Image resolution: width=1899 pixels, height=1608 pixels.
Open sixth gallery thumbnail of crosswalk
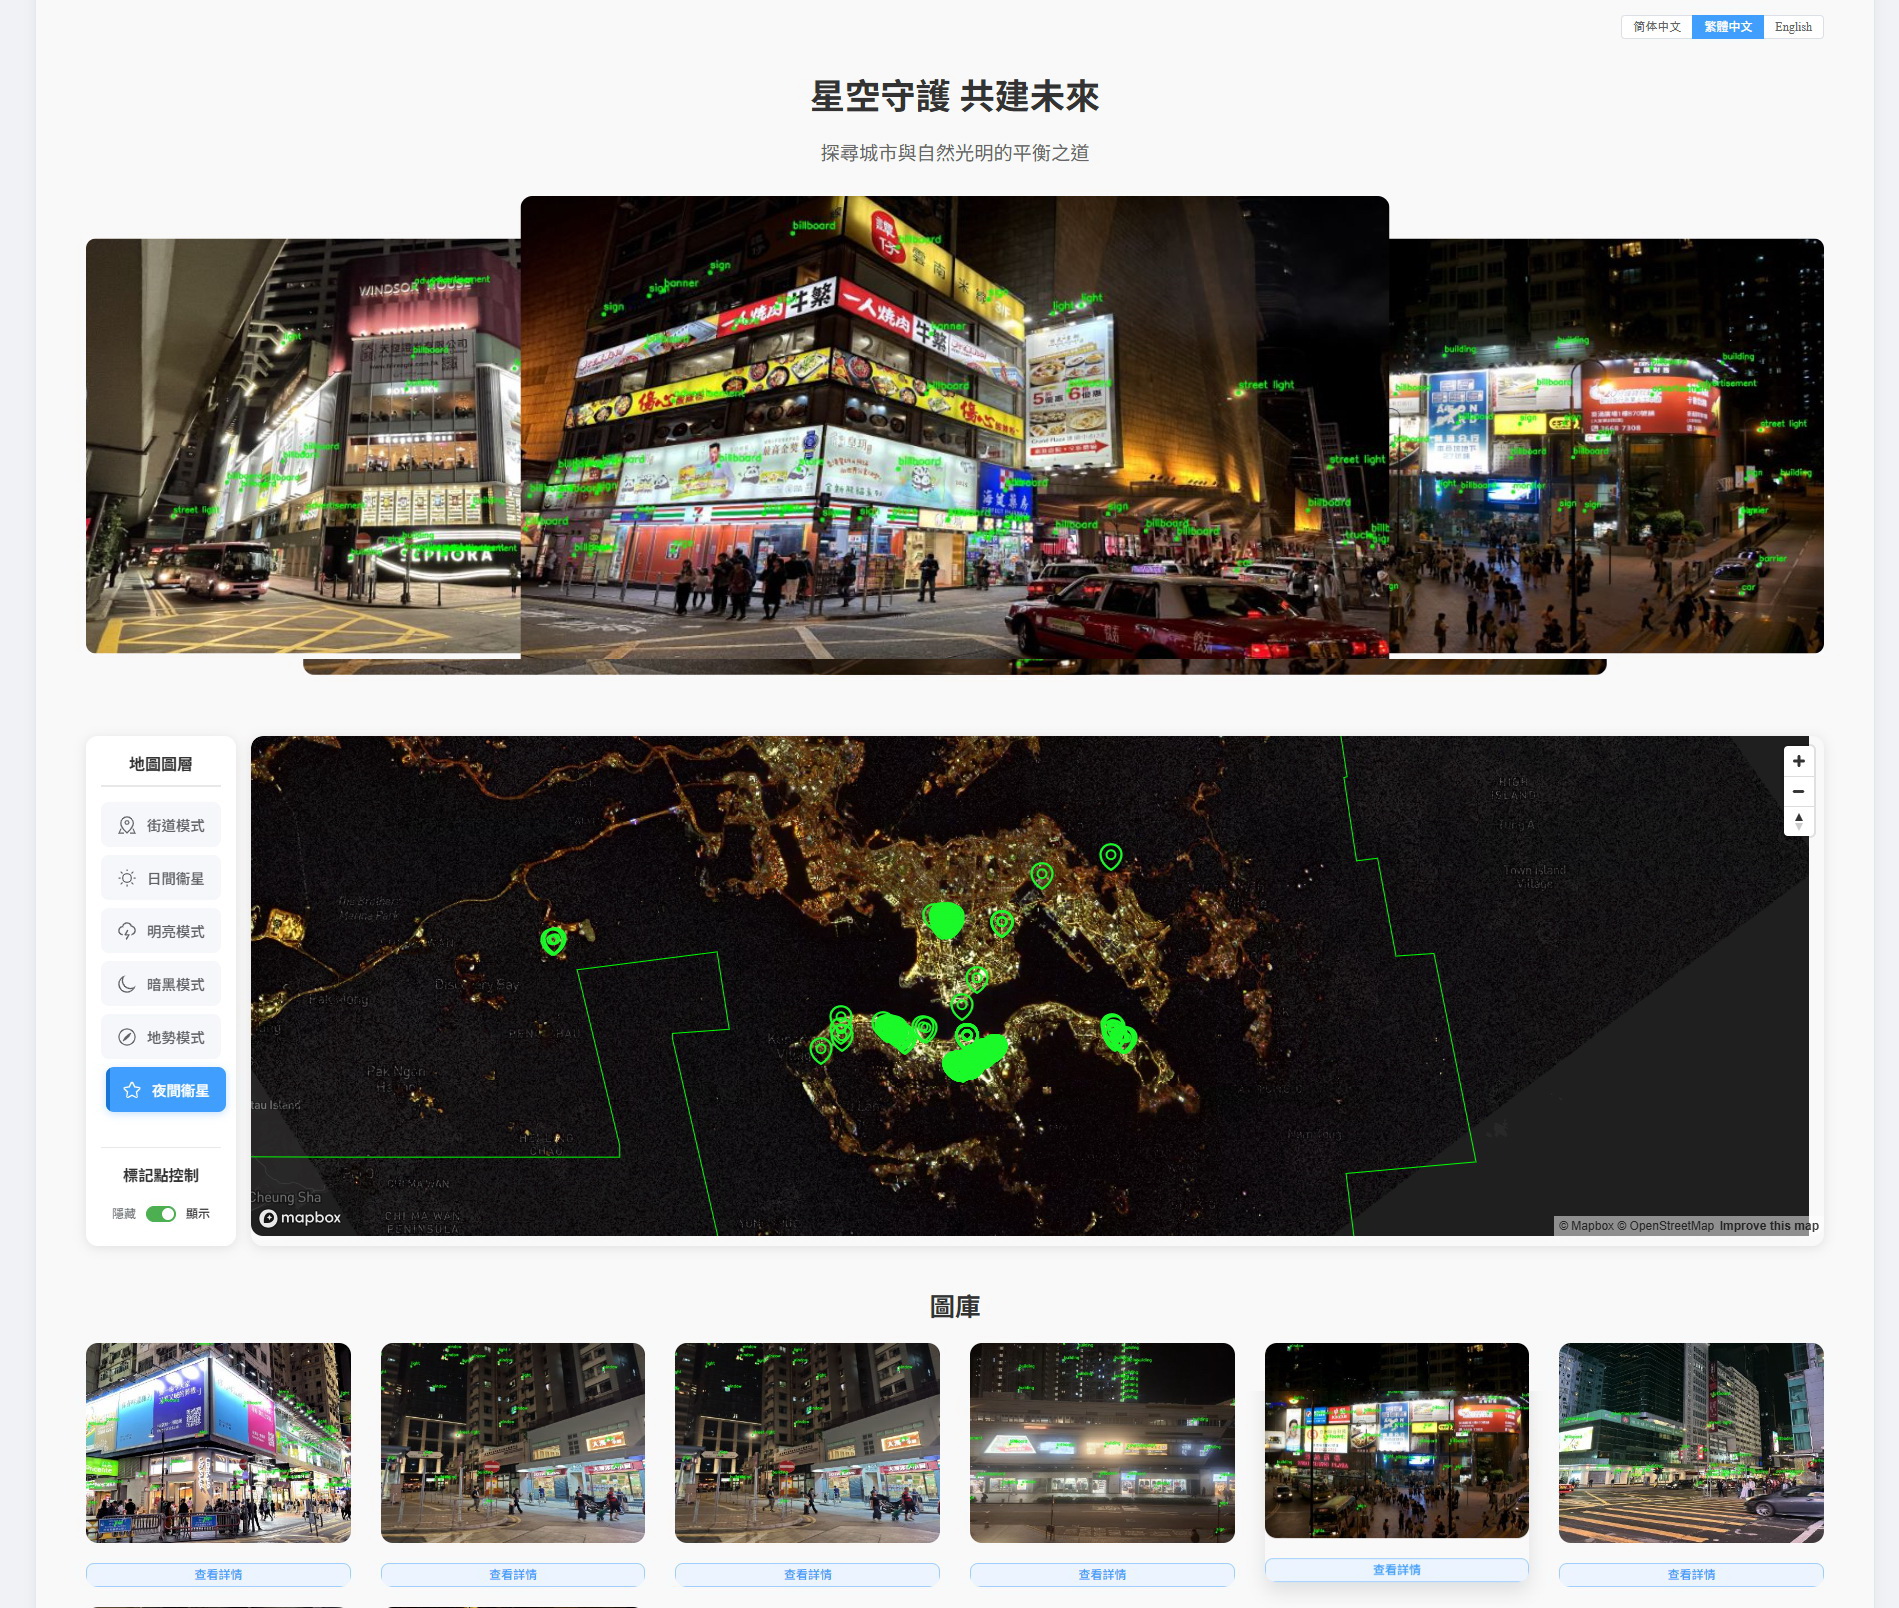[x=1691, y=1442]
